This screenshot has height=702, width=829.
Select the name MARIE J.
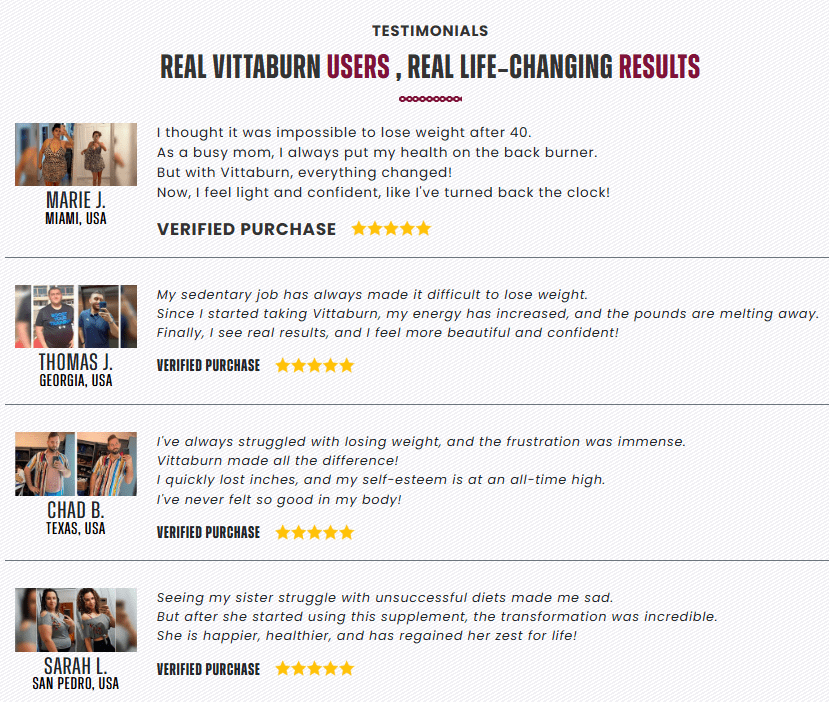pos(76,200)
